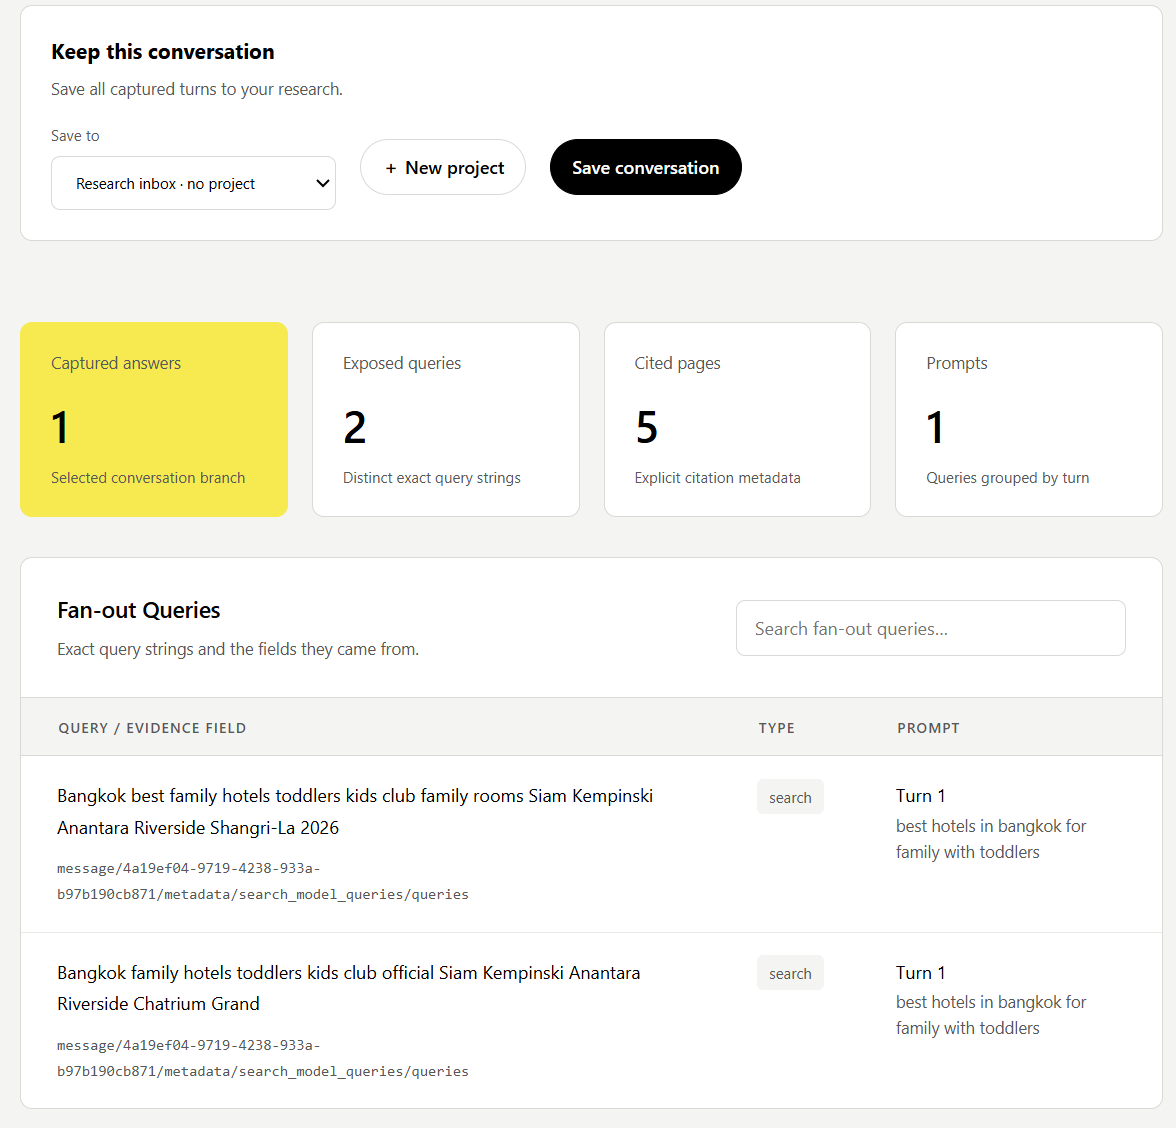Click the Fan-out Queries heading

139,610
